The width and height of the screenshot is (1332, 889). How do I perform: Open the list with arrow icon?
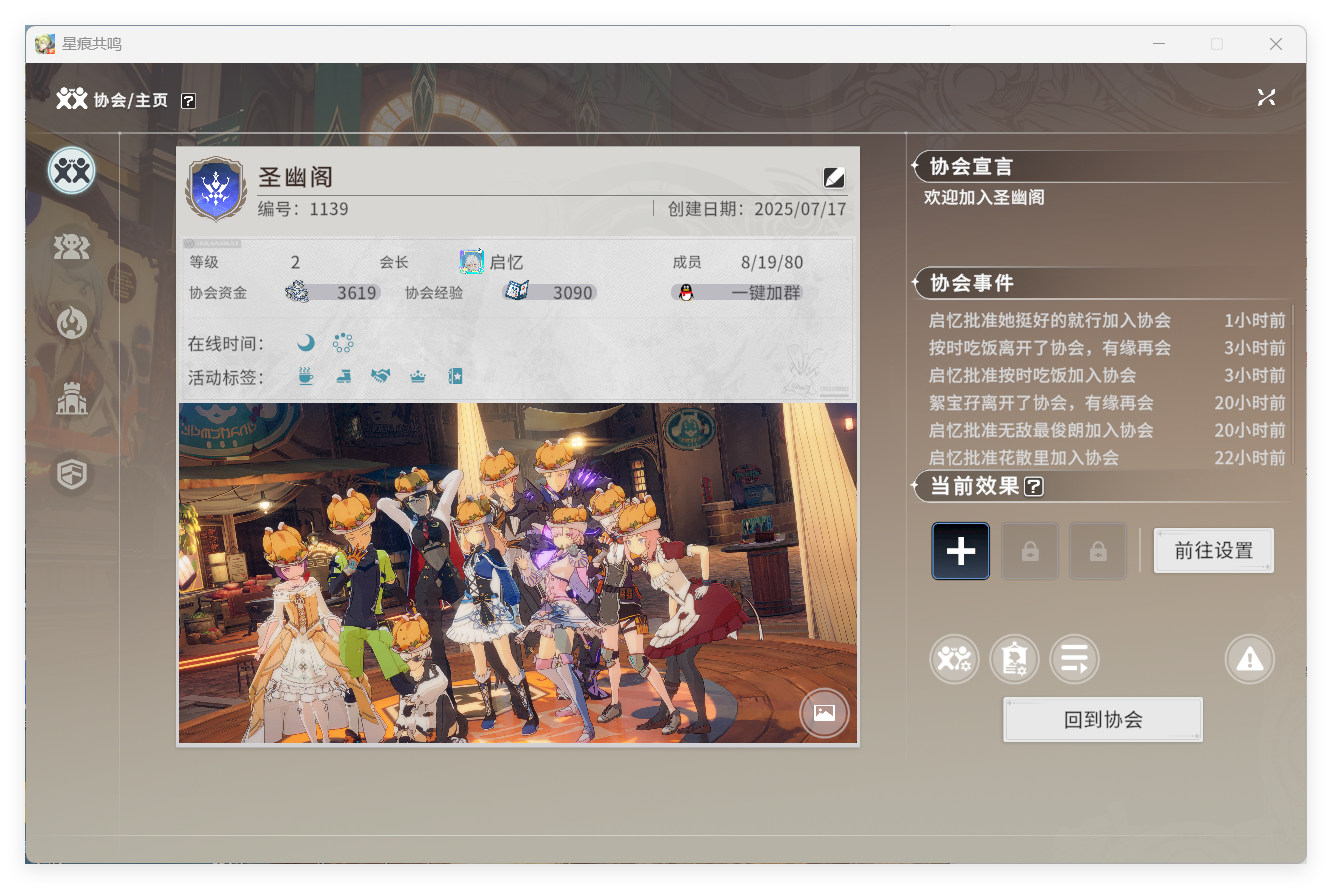coord(1074,659)
